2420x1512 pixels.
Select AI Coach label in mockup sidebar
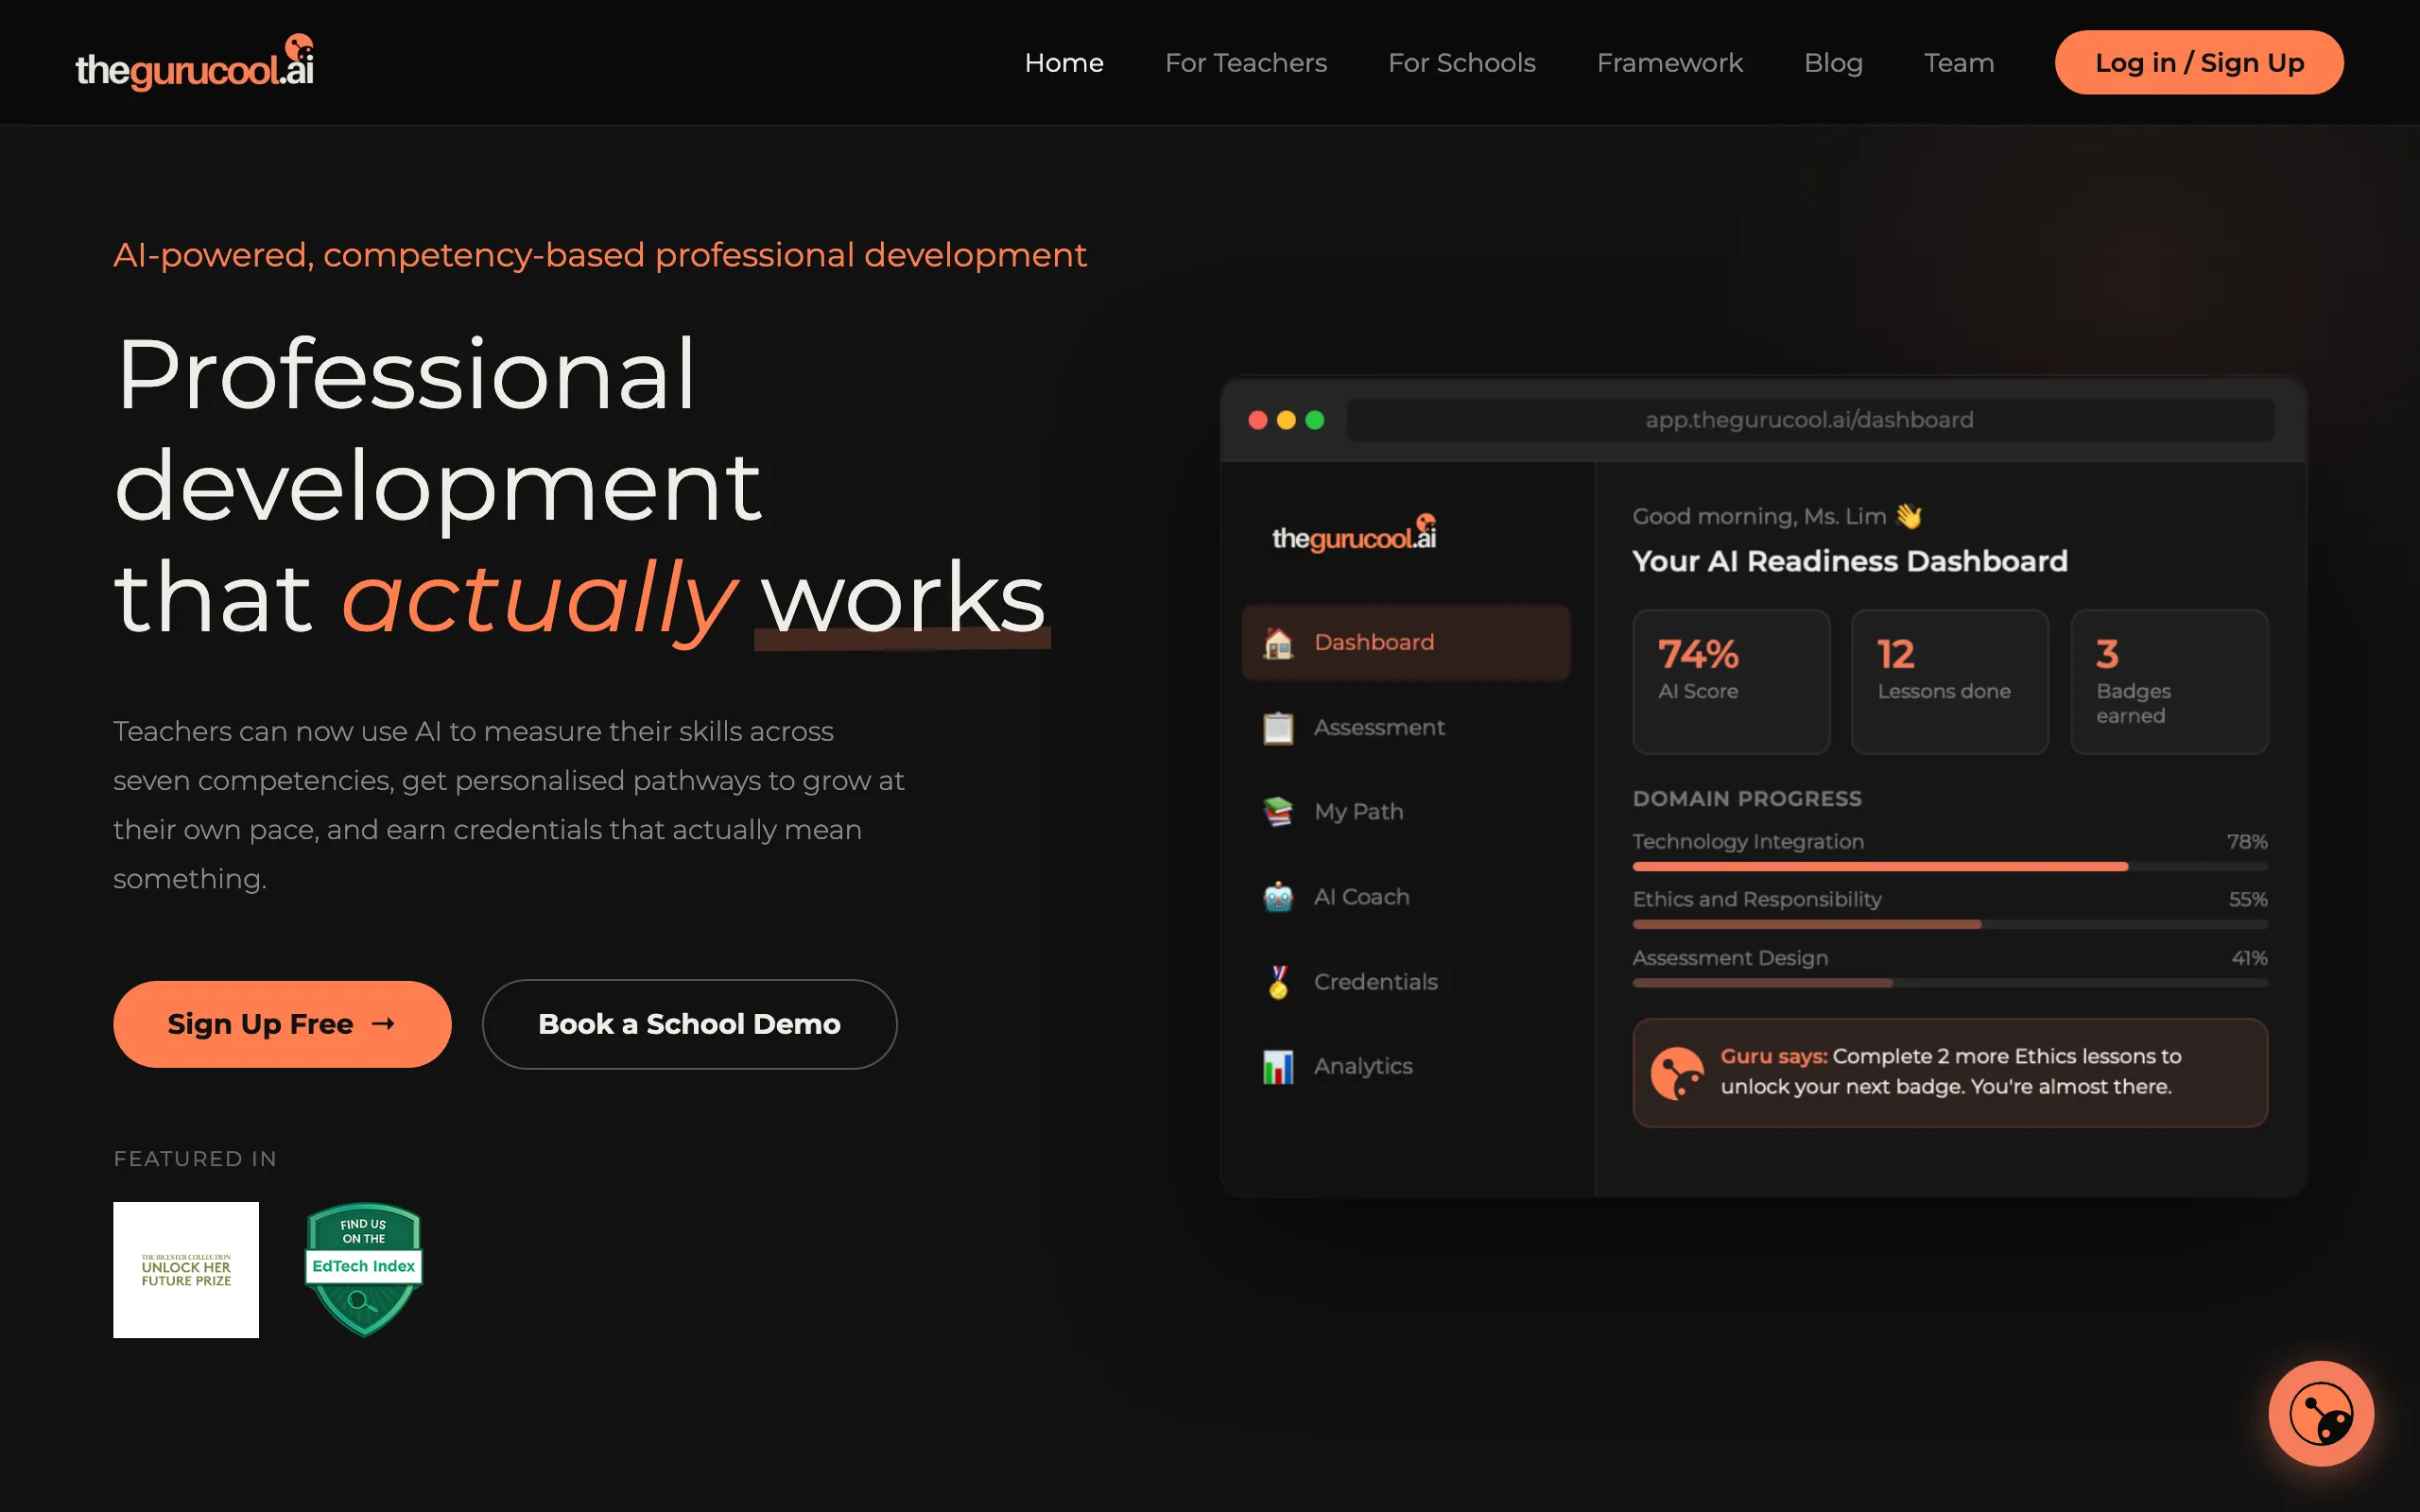tap(1361, 896)
